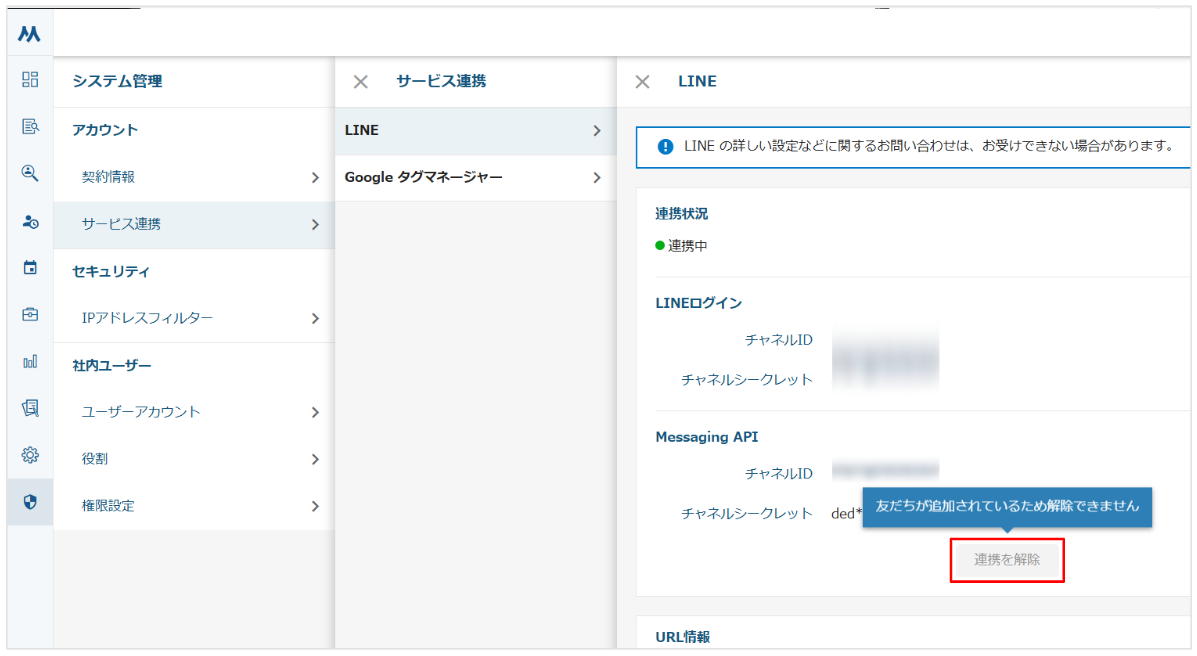Open the dashboard grid icon in sidebar
Screen dimensions: 1197x656
coord(30,79)
